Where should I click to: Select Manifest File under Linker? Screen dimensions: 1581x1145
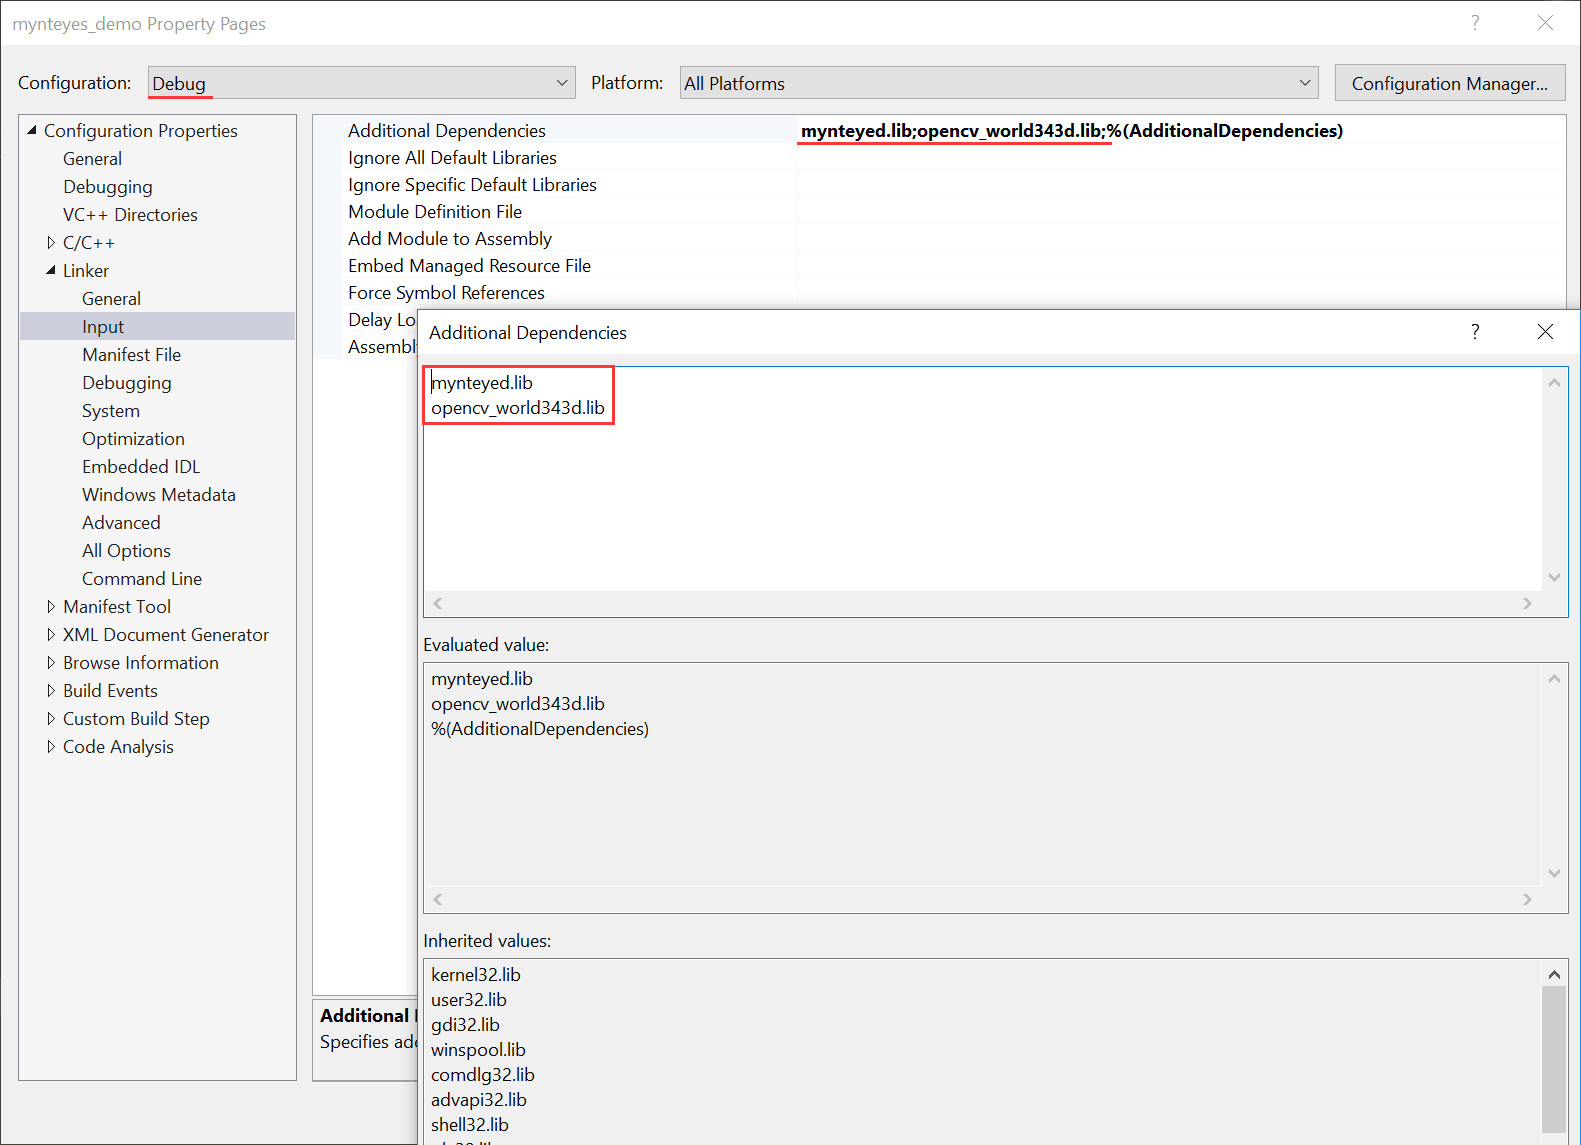pyautogui.click(x=131, y=355)
